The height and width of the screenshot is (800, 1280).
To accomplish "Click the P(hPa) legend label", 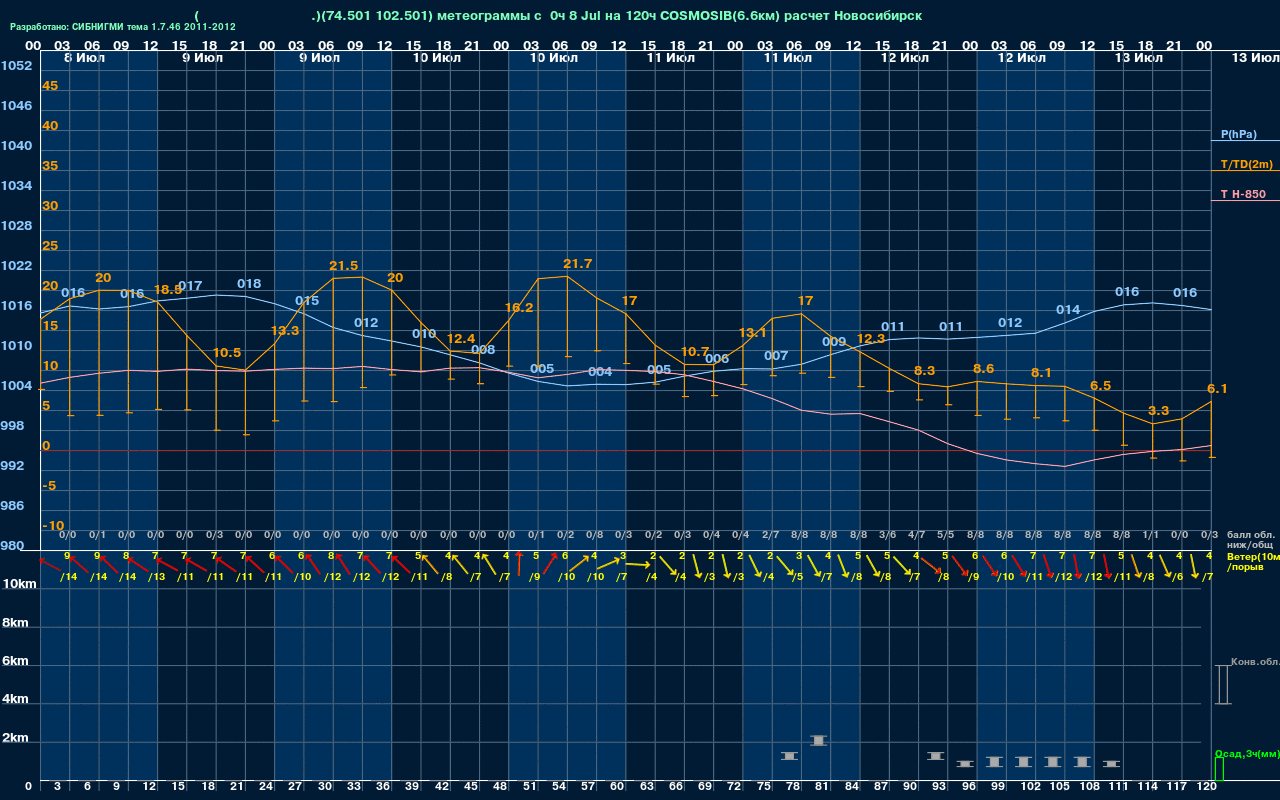I will pos(1238,134).
